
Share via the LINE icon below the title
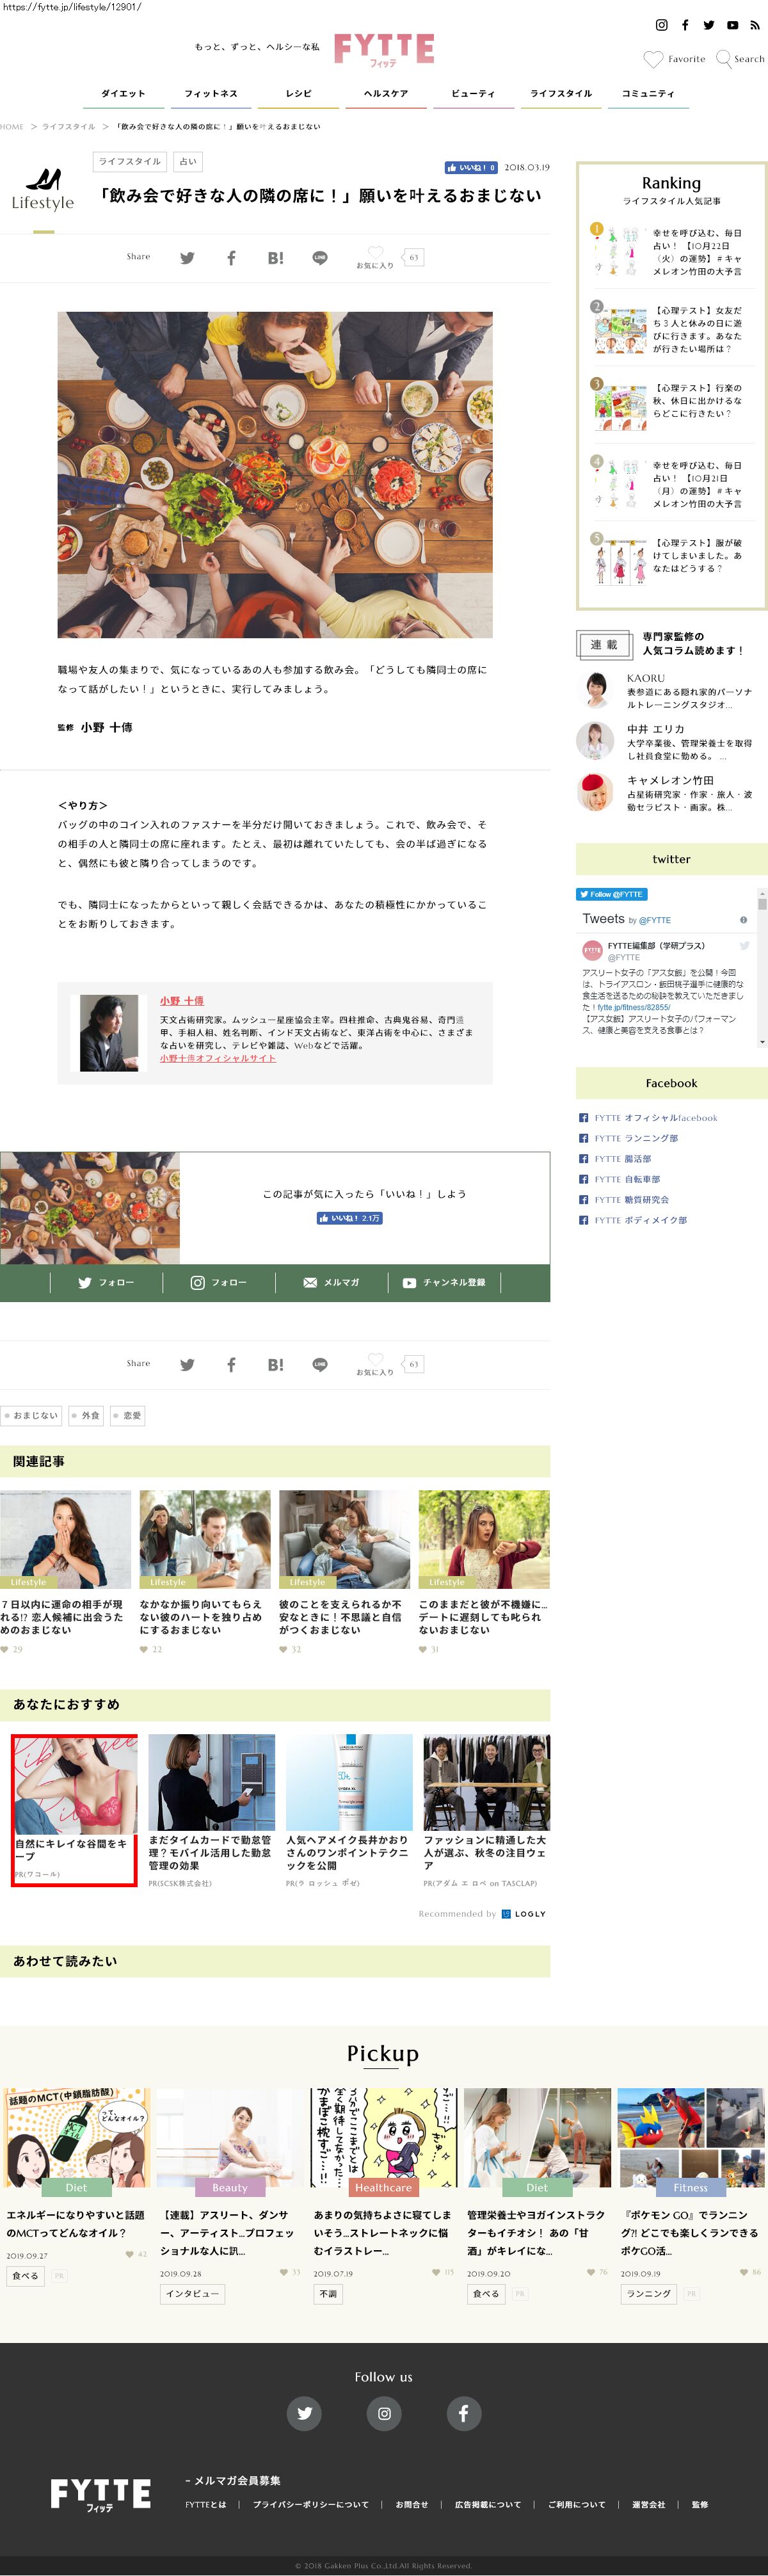click(x=320, y=258)
